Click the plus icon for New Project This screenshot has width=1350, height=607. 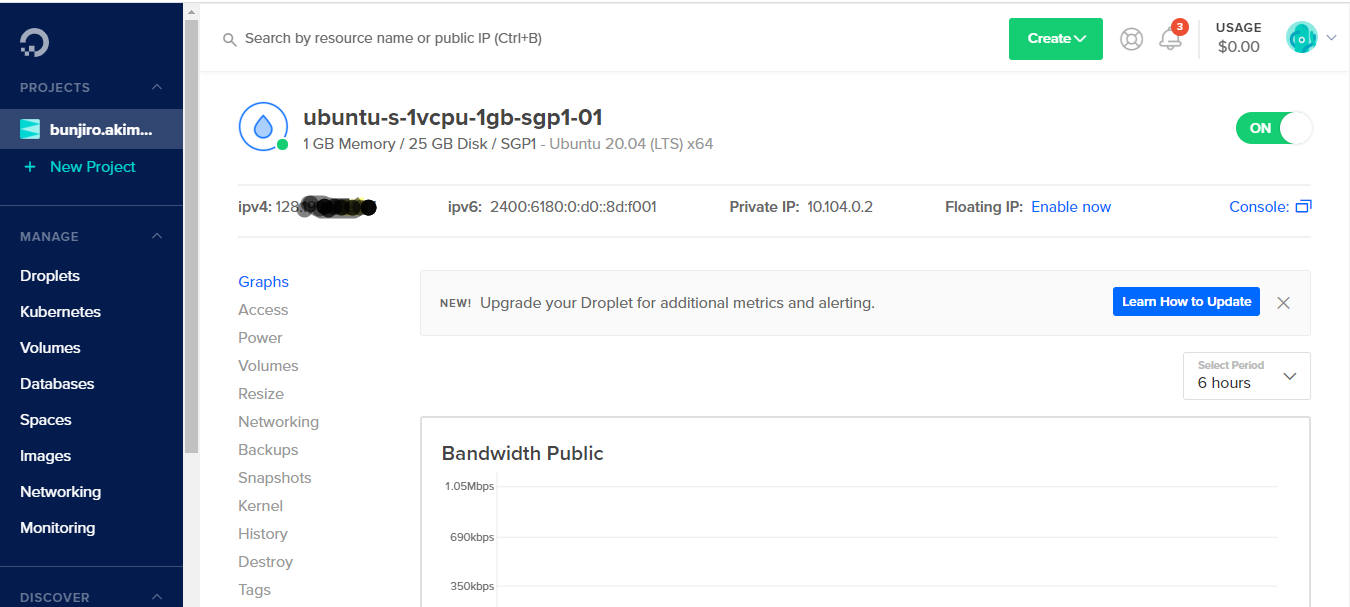click(x=30, y=167)
